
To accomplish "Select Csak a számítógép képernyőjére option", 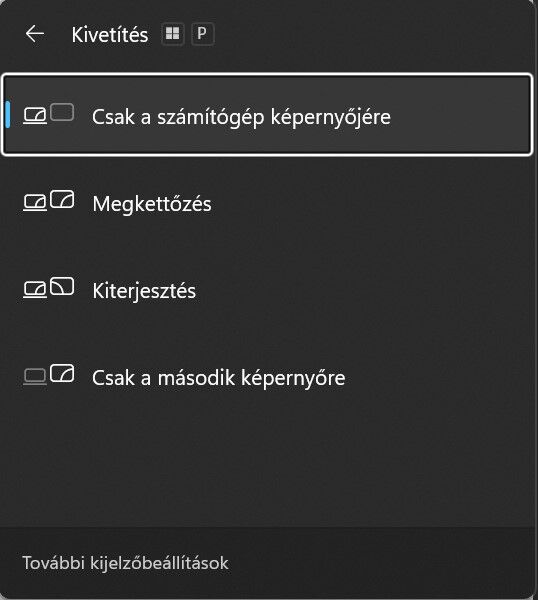I will 267,115.
